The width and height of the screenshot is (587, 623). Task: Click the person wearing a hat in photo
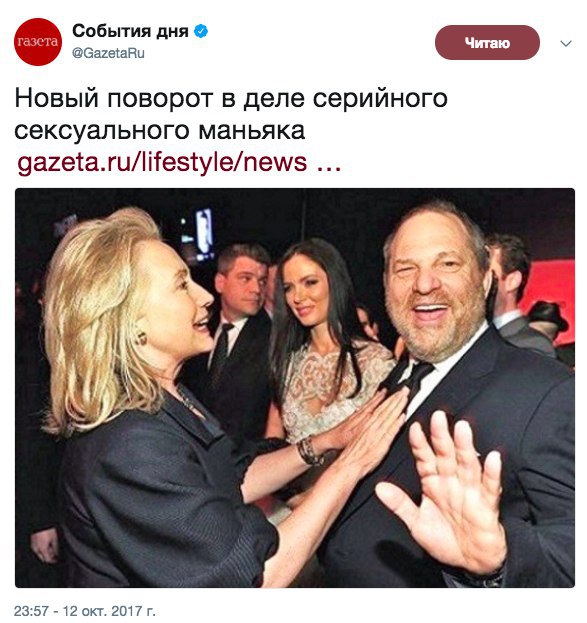548,322
